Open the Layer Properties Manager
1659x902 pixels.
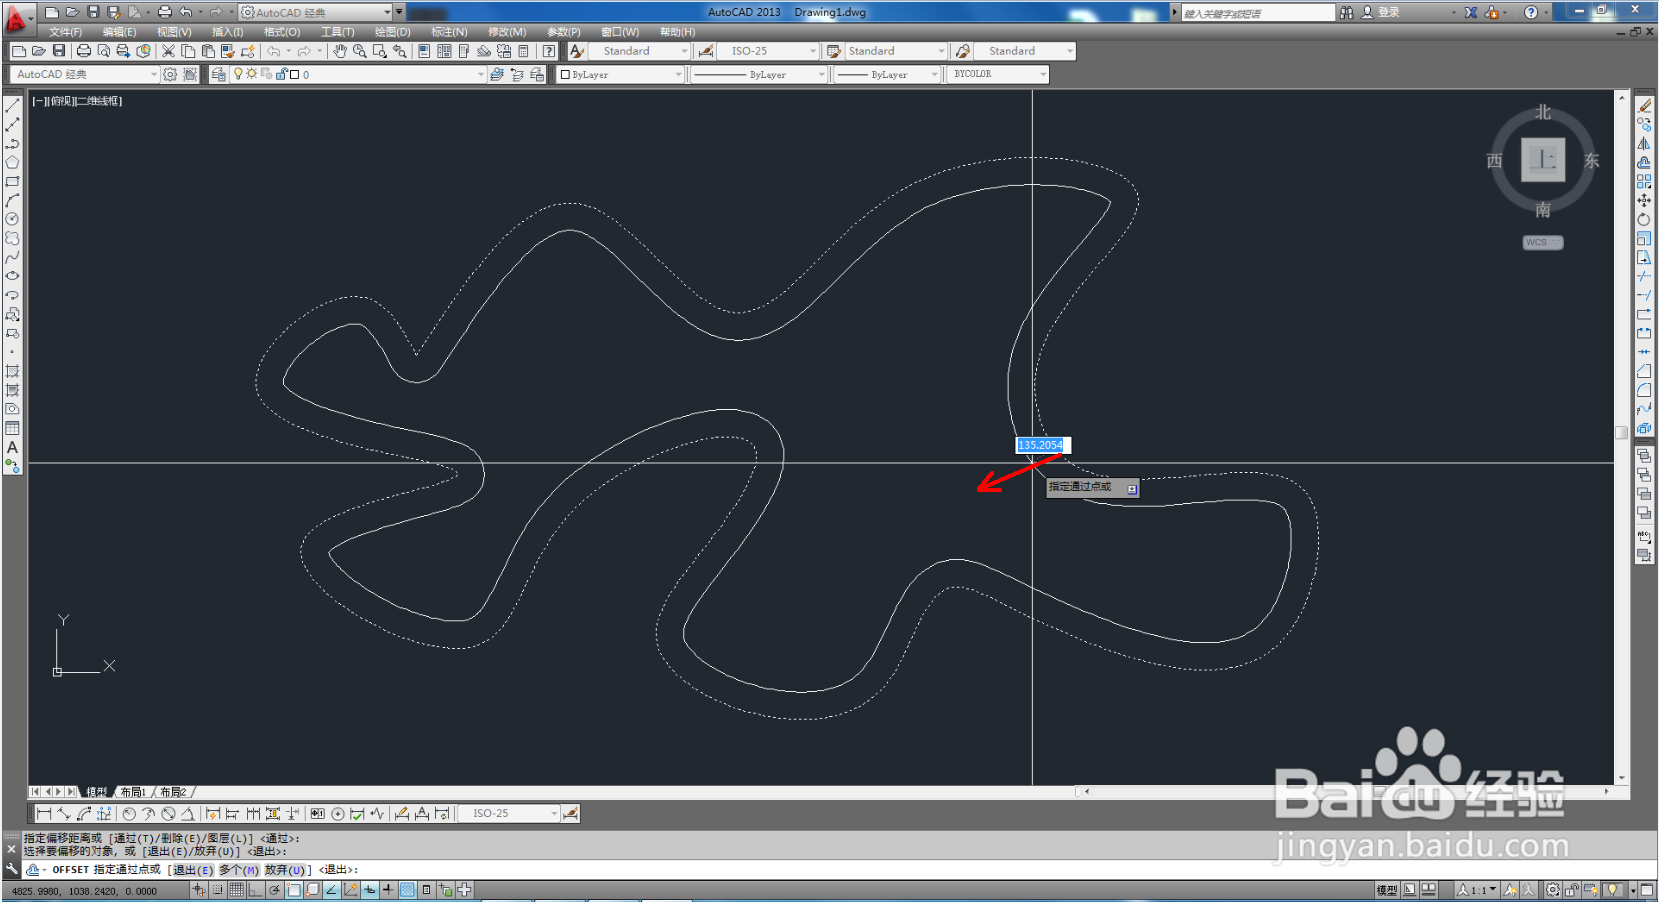218,74
